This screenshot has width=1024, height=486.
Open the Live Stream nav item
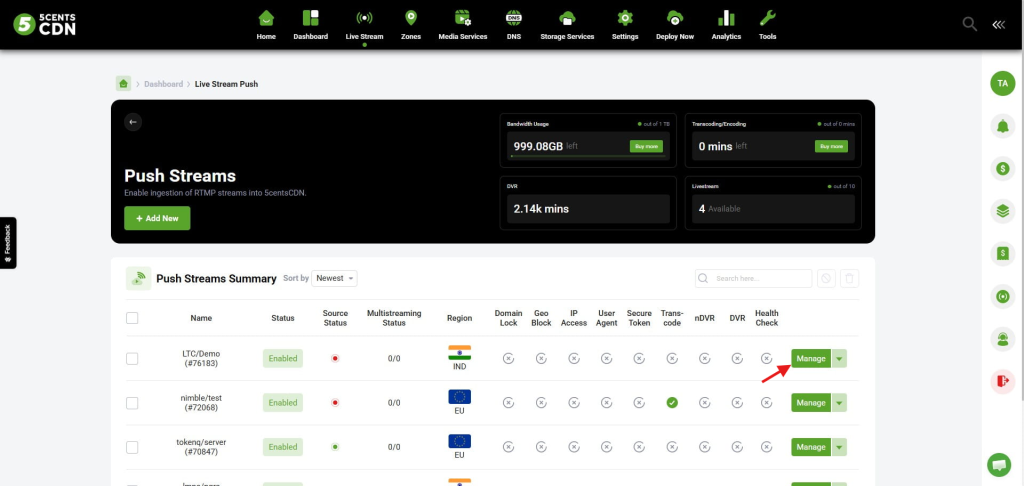[x=364, y=25]
